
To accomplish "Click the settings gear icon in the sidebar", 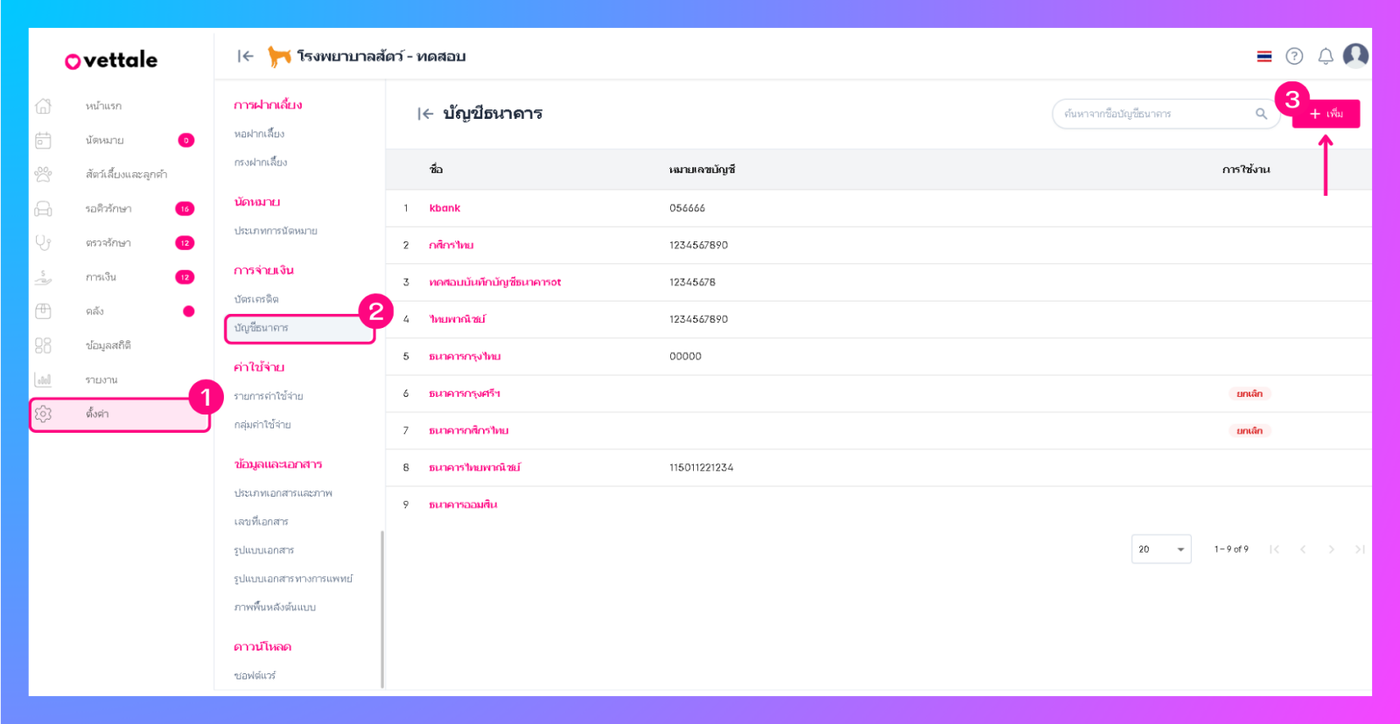I will [x=43, y=414].
